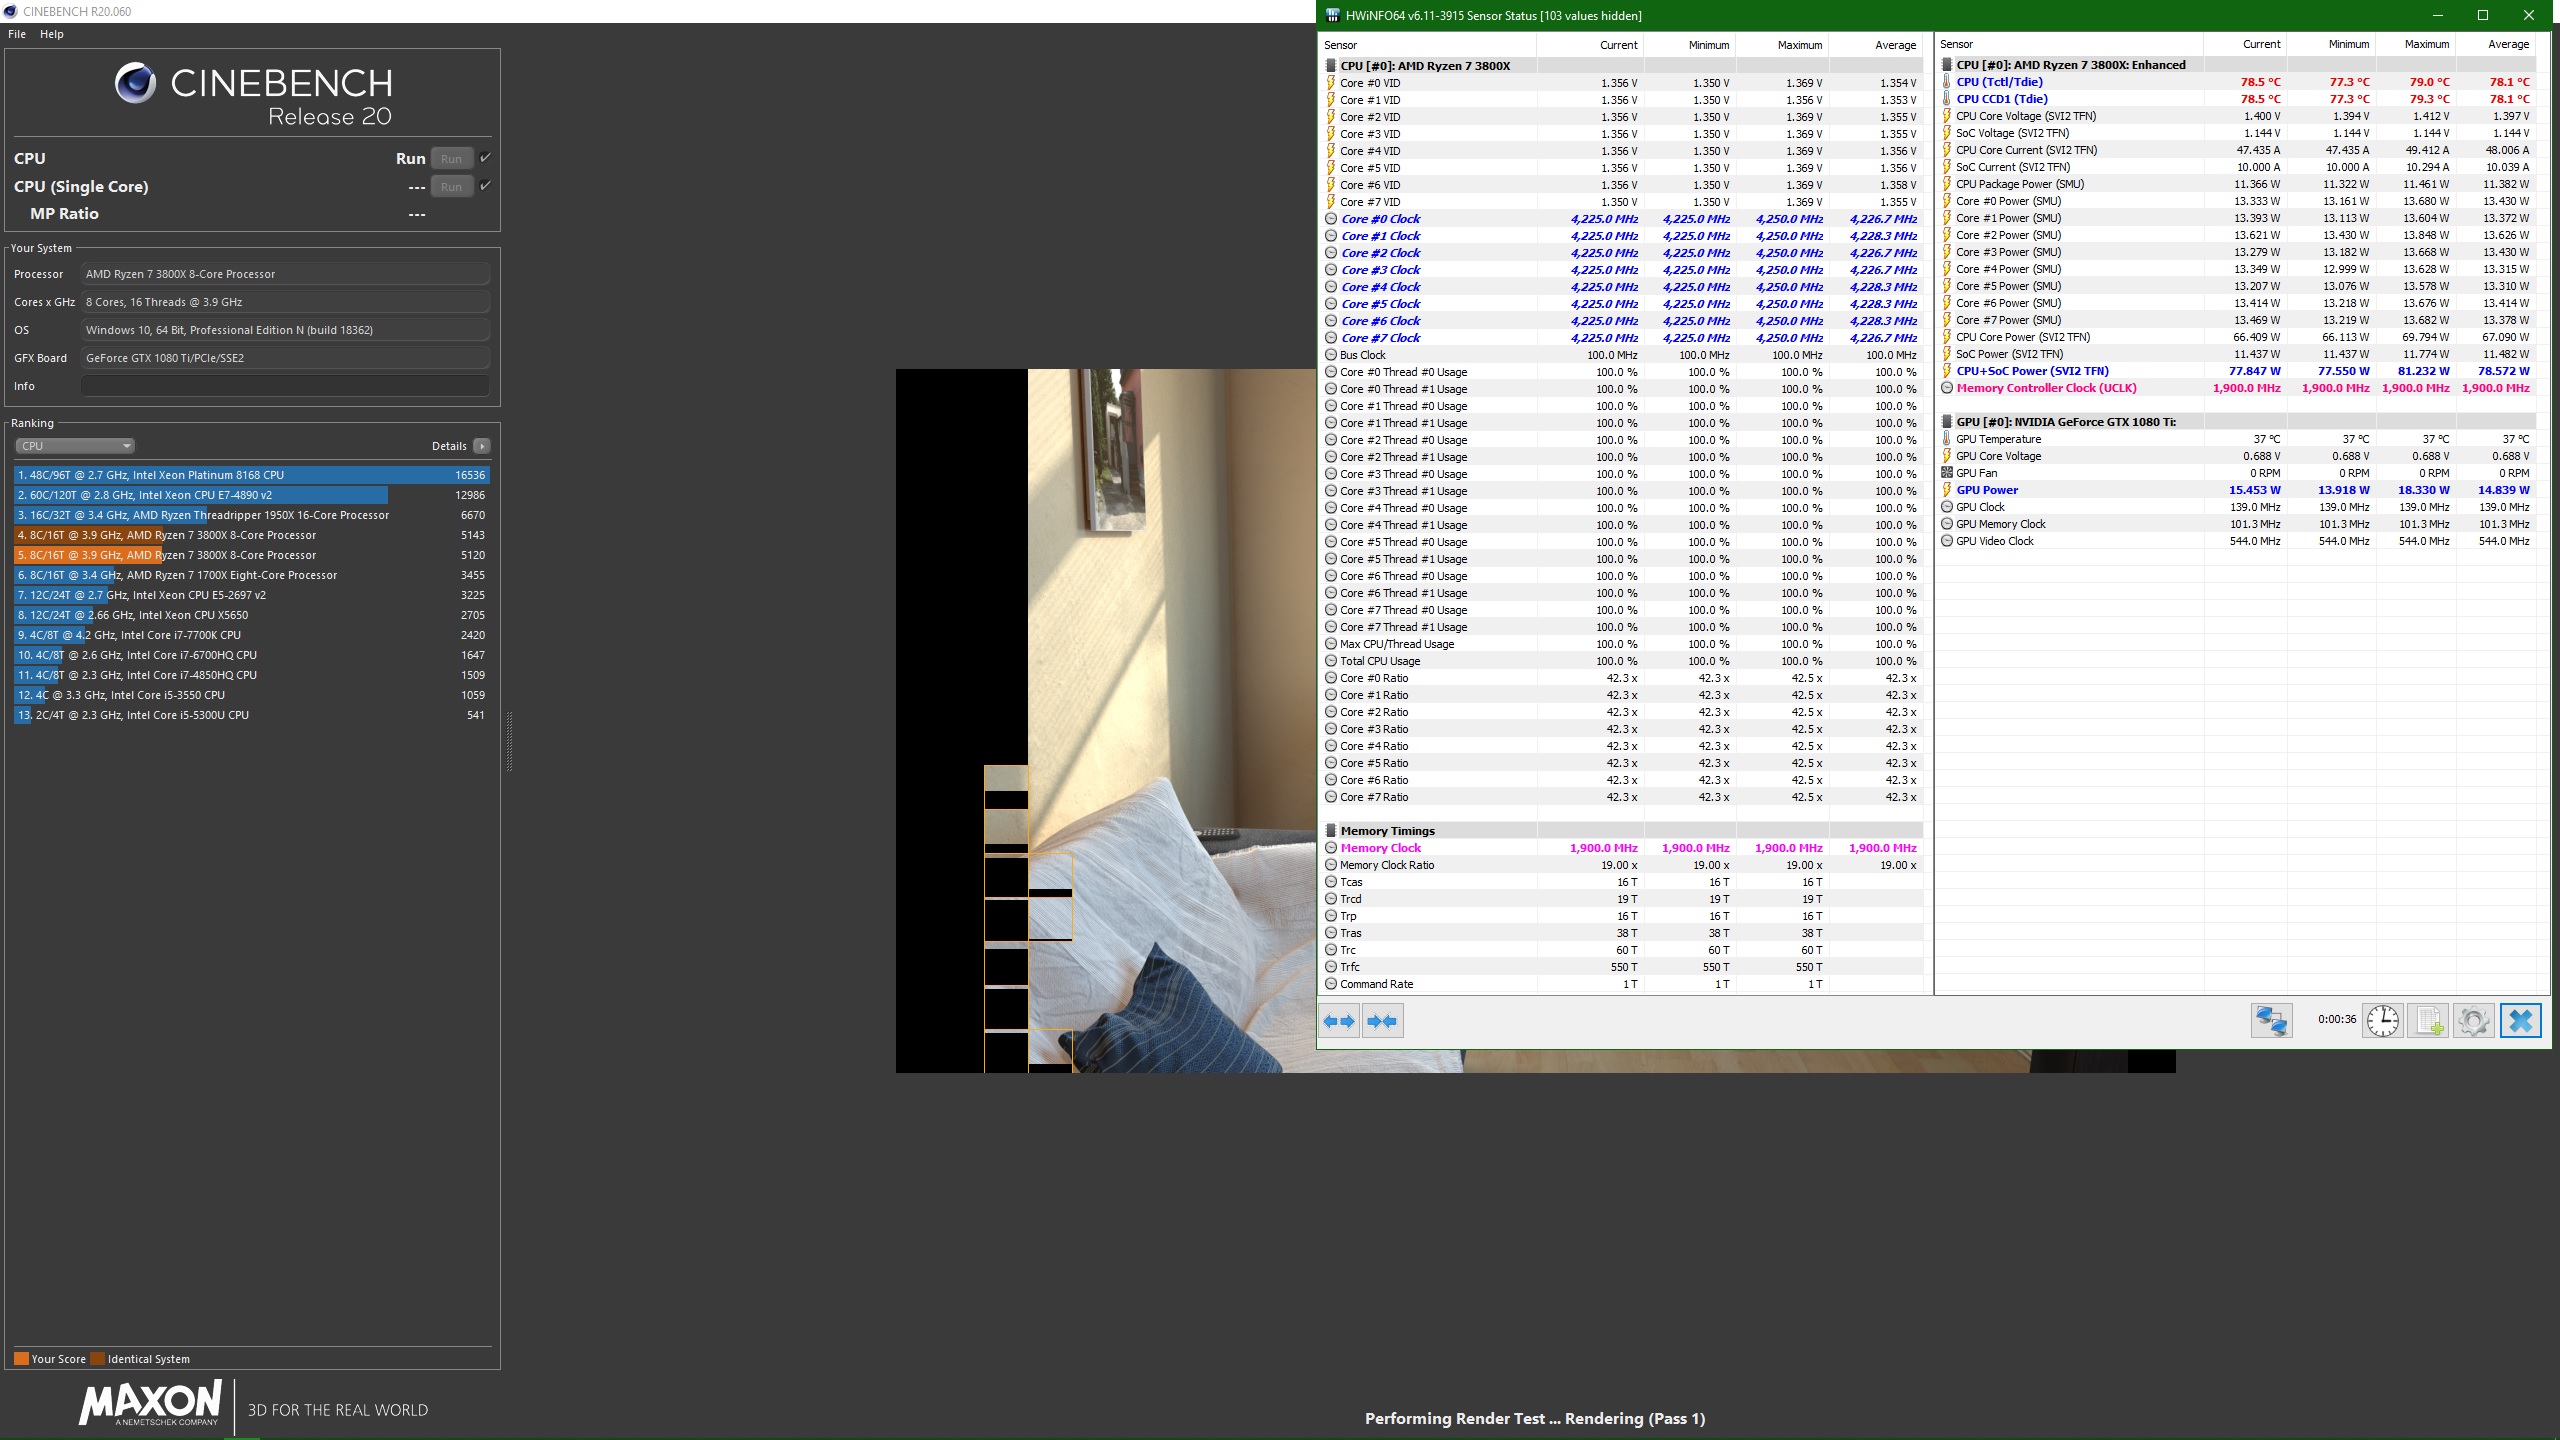Click the chip icon beside AMD Ryzen 7 3800X: Enhanced
Image resolution: width=2560 pixels, height=1440 pixels.
point(1947,65)
